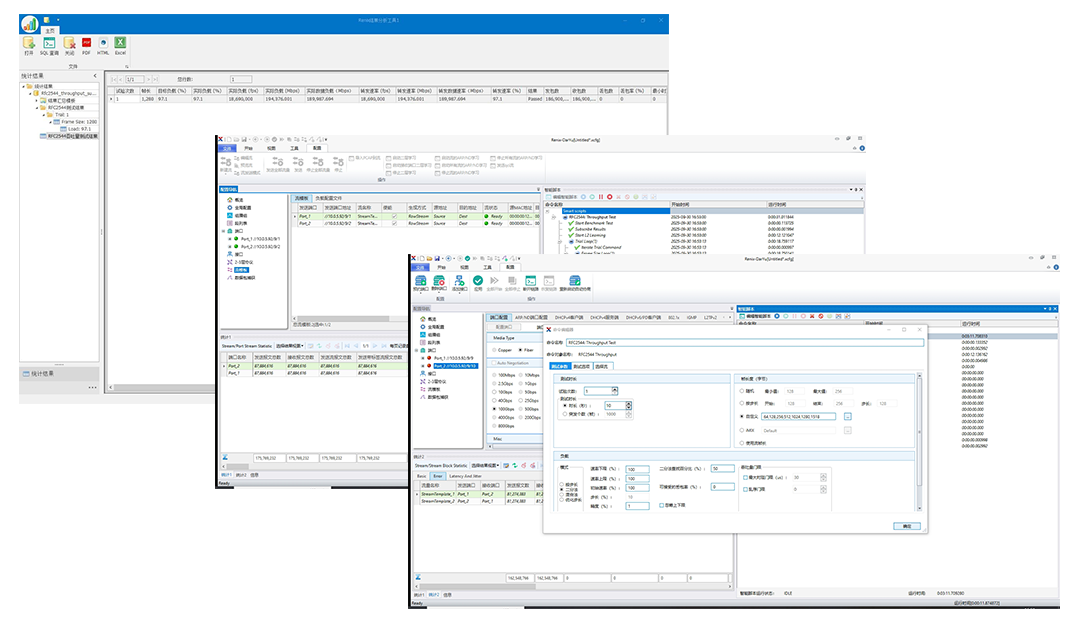Viewport: 1080px width, 624px height.
Task: Click the browse button beside custom frame sizes
Action: click(x=847, y=415)
